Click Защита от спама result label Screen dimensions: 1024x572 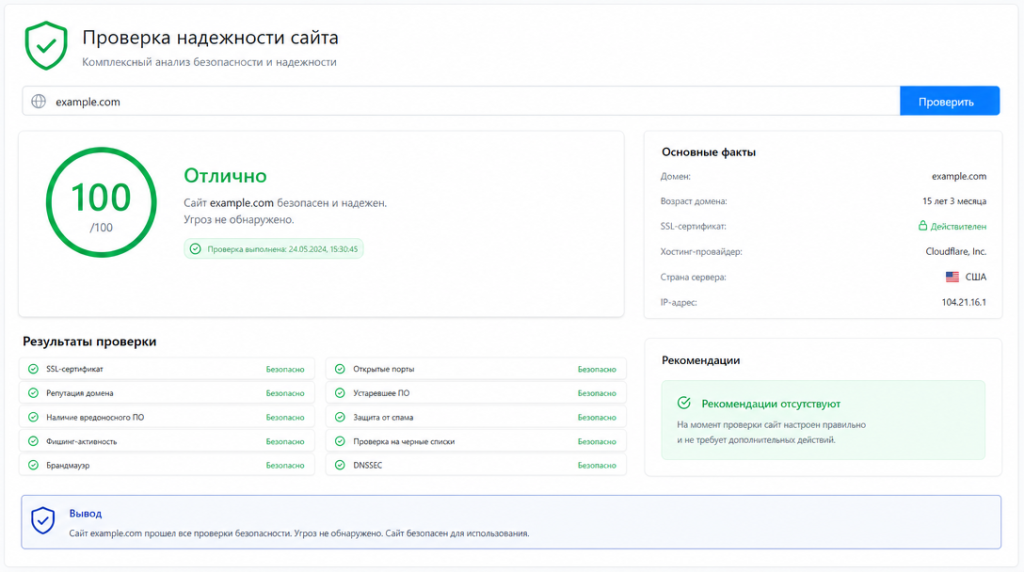pyautogui.click(x=383, y=418)
